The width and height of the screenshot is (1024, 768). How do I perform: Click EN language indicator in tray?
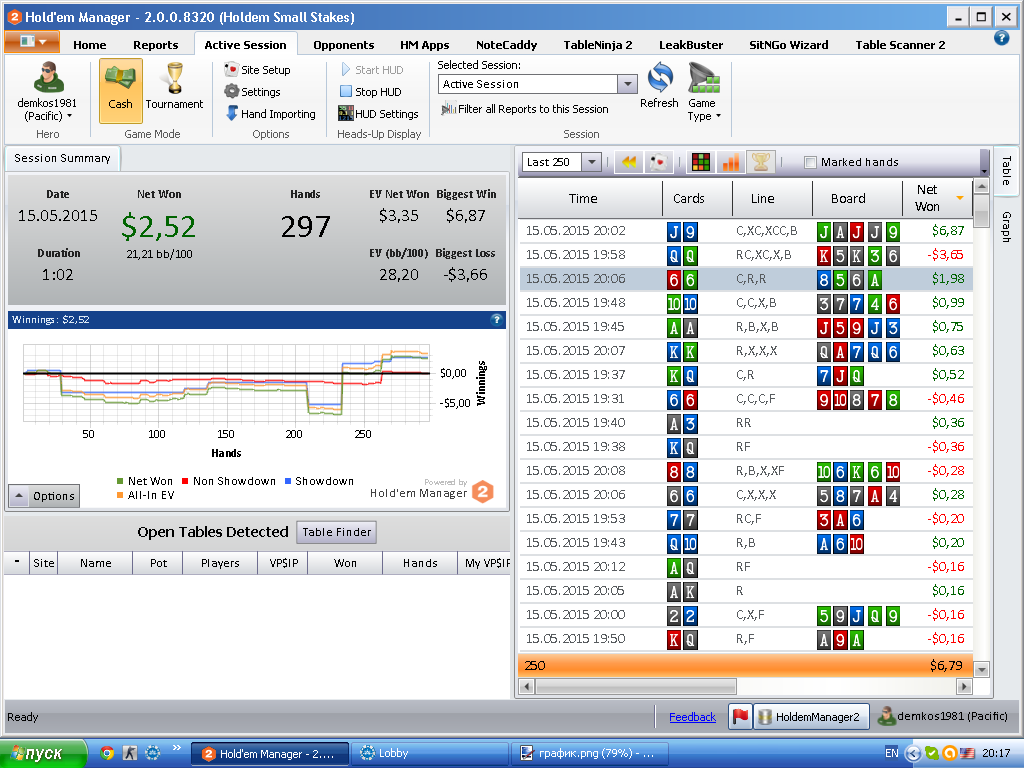(891, 753)
